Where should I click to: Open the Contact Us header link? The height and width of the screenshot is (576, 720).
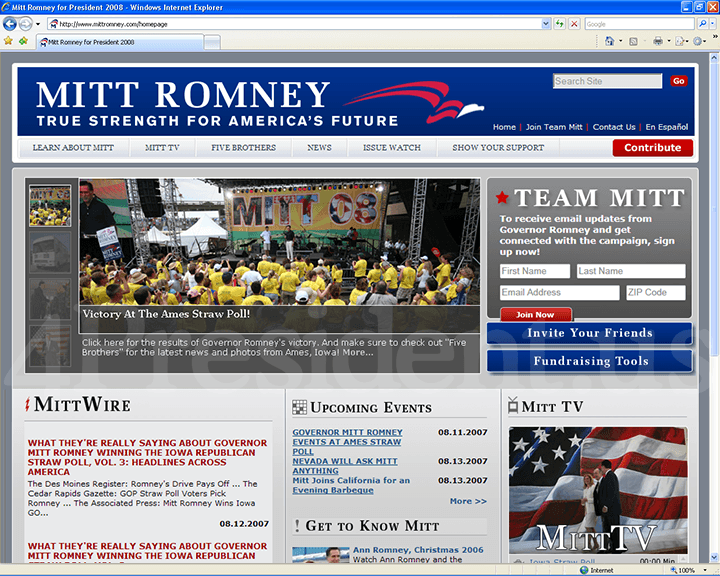(614, 127)
